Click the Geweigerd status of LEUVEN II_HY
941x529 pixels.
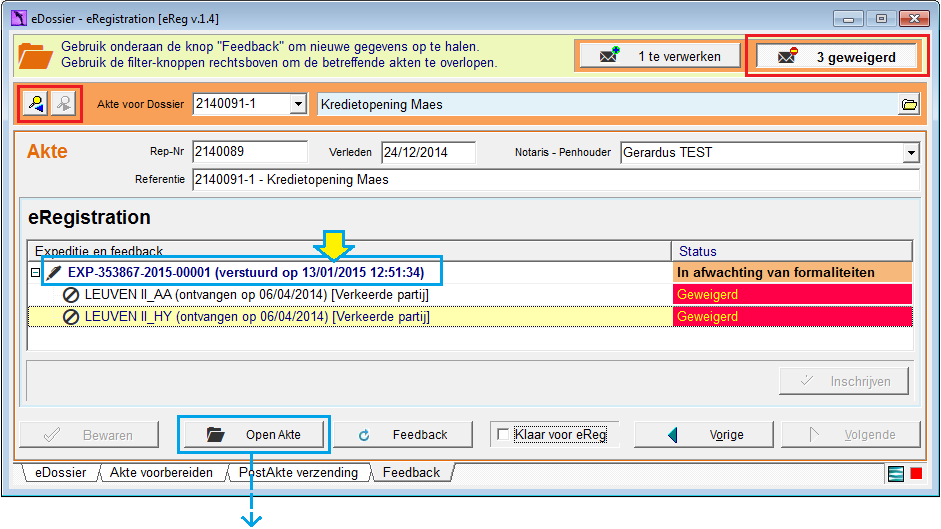[792, 316]
